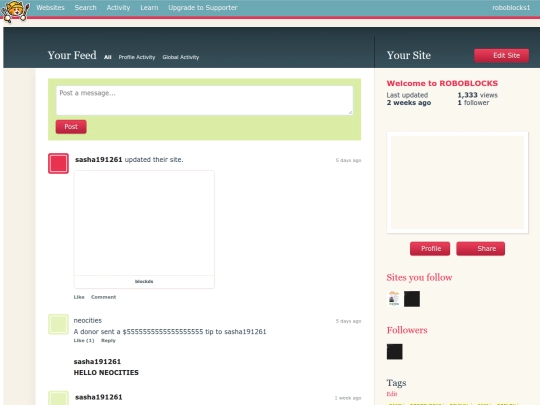
Task: Click the Neocities cat logo
Action: point(15,11)
